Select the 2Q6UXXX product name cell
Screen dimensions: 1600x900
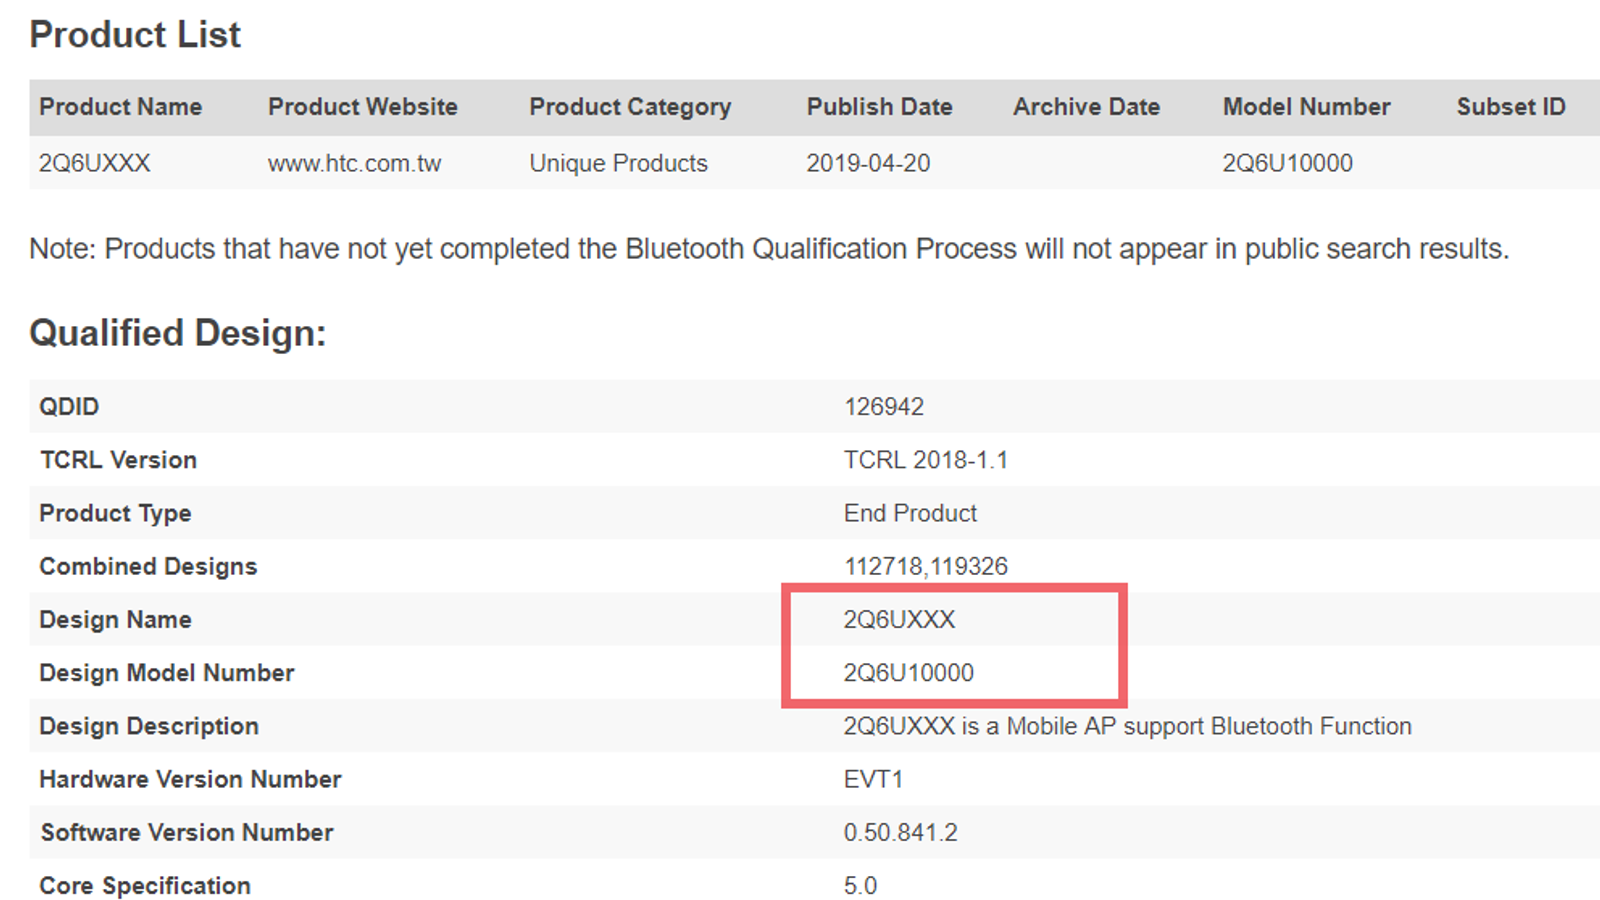point(95,163)
